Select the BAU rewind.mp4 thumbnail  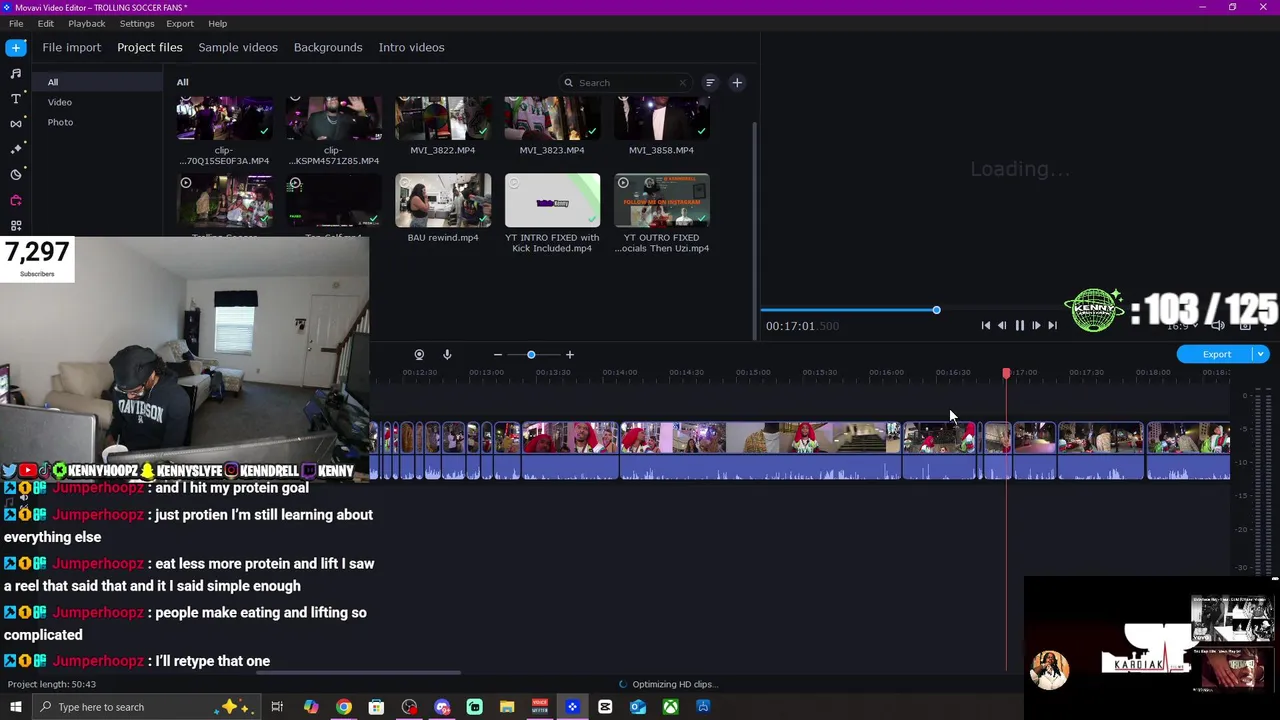point(443,201)
